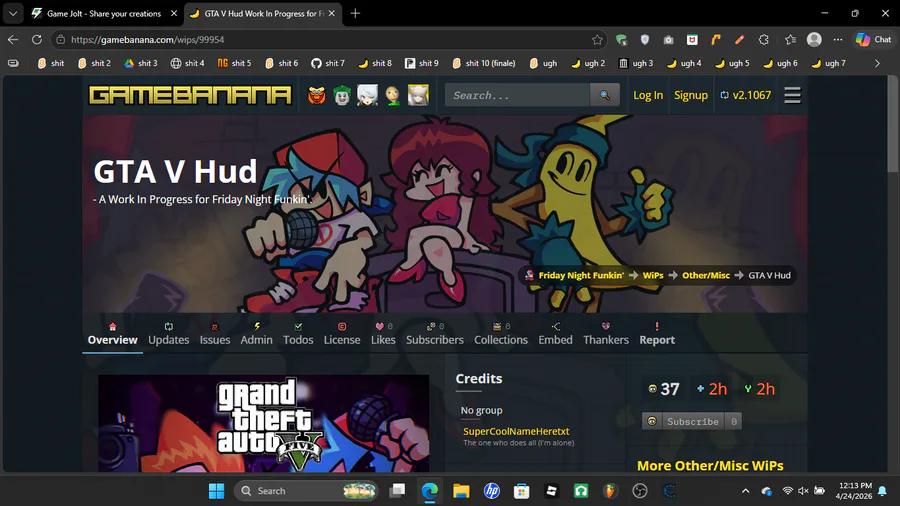Click the Report tab
The height and width of the screenshot is (506, 900).
[x=657, y=334]
